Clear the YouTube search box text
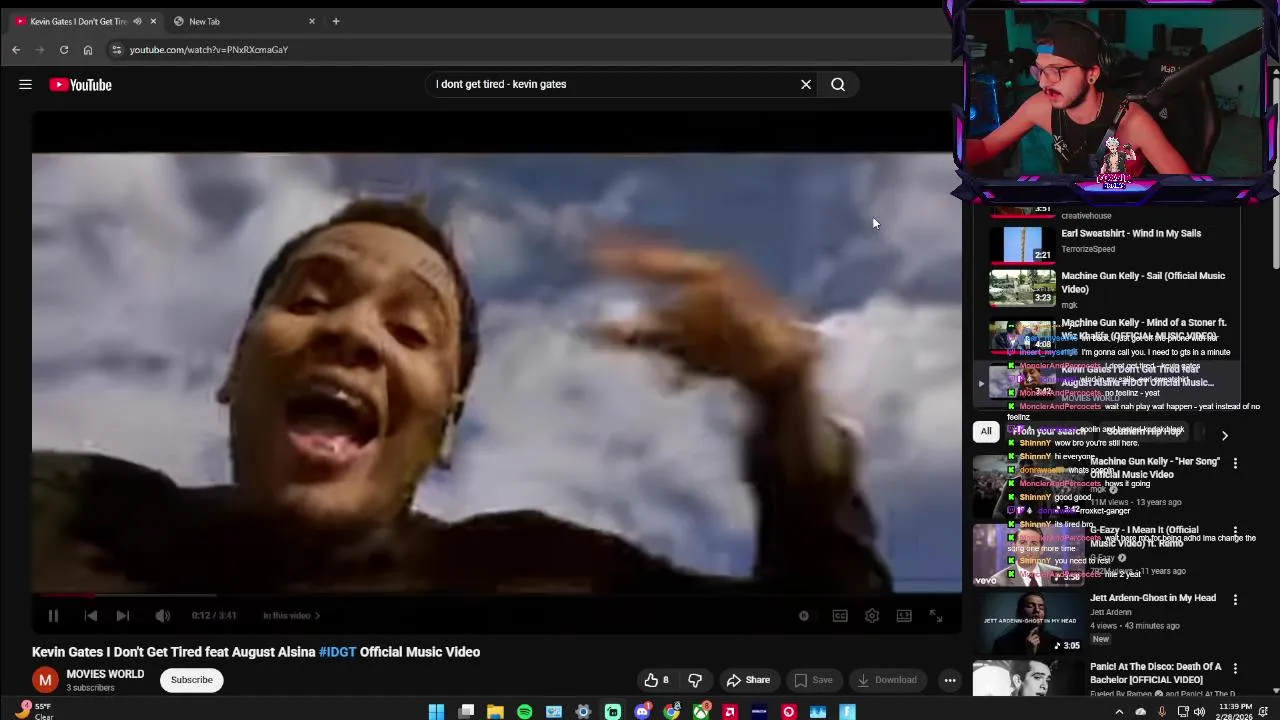Image resolution: width=1280 pixels, height=720 pixels. tap(806, 84)
